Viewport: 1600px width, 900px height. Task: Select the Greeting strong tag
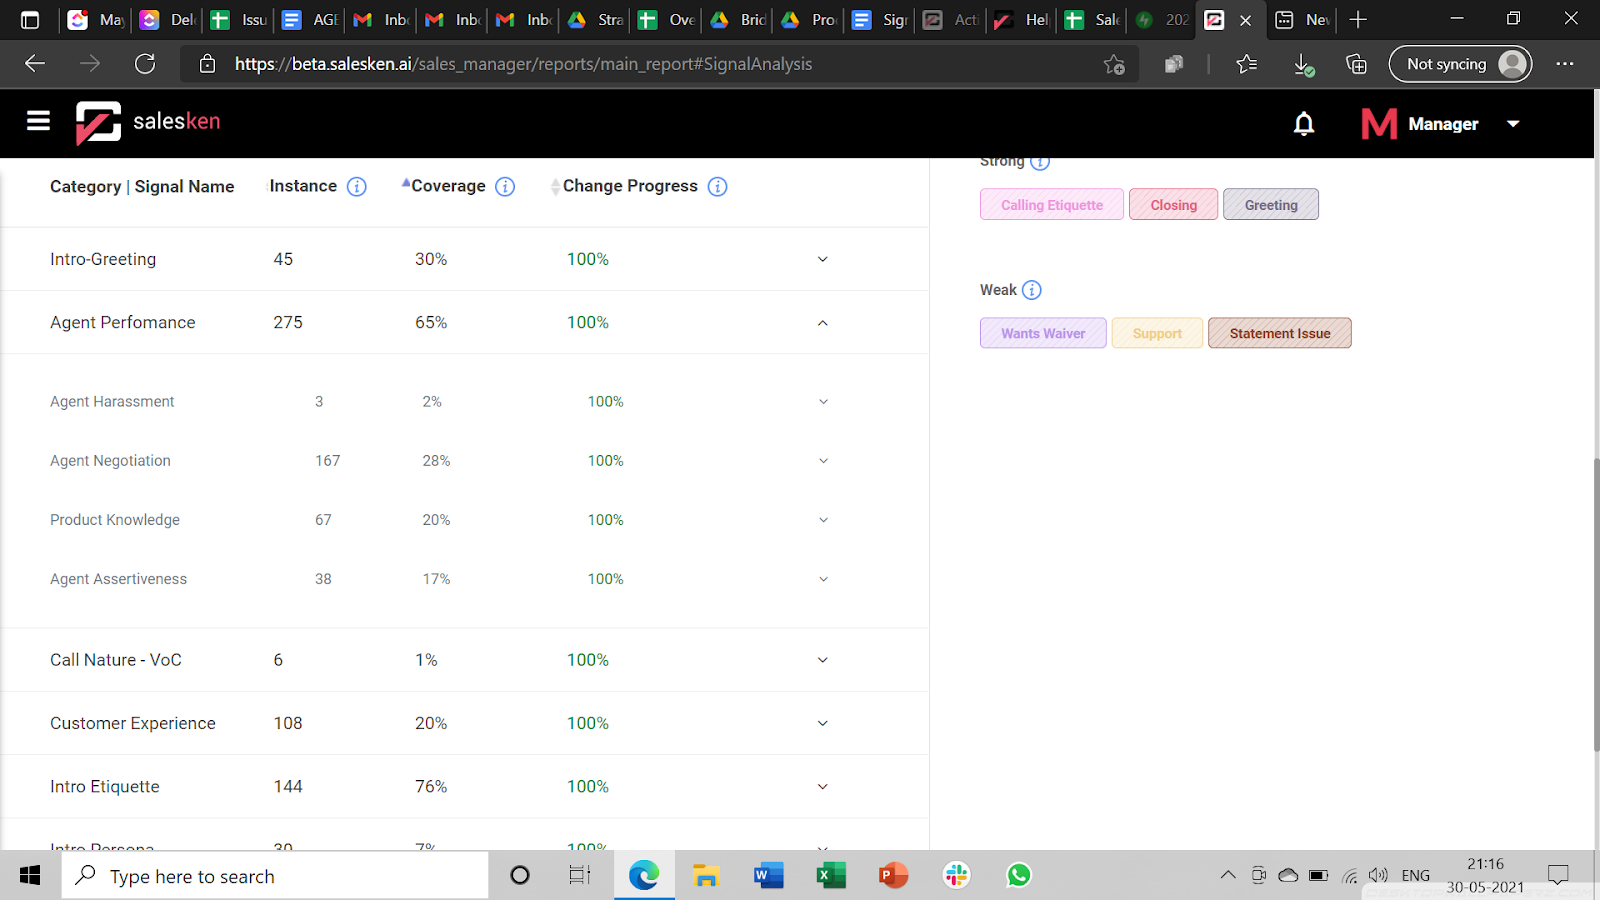click(1271, 205)
